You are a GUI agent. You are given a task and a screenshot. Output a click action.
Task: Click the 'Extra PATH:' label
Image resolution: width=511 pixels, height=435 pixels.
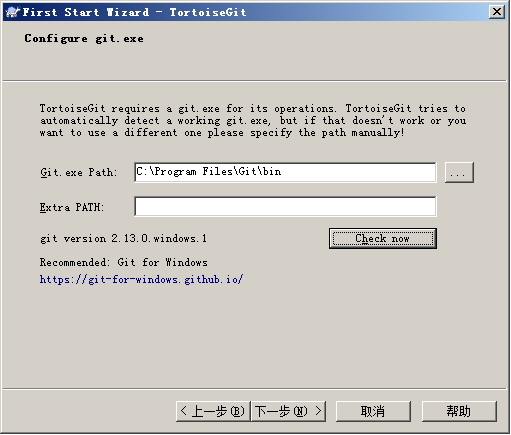coord(72,207)
